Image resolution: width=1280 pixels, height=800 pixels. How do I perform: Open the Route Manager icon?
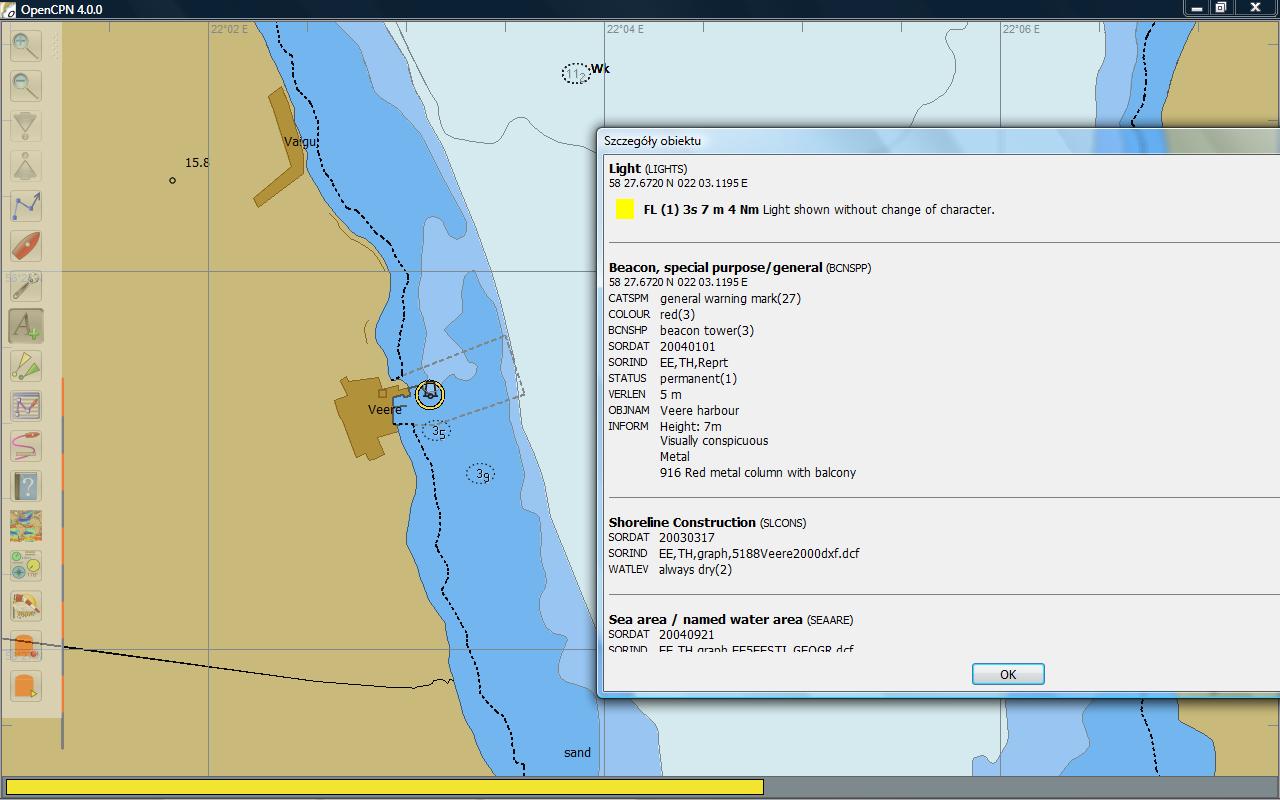tap(26, 406)
